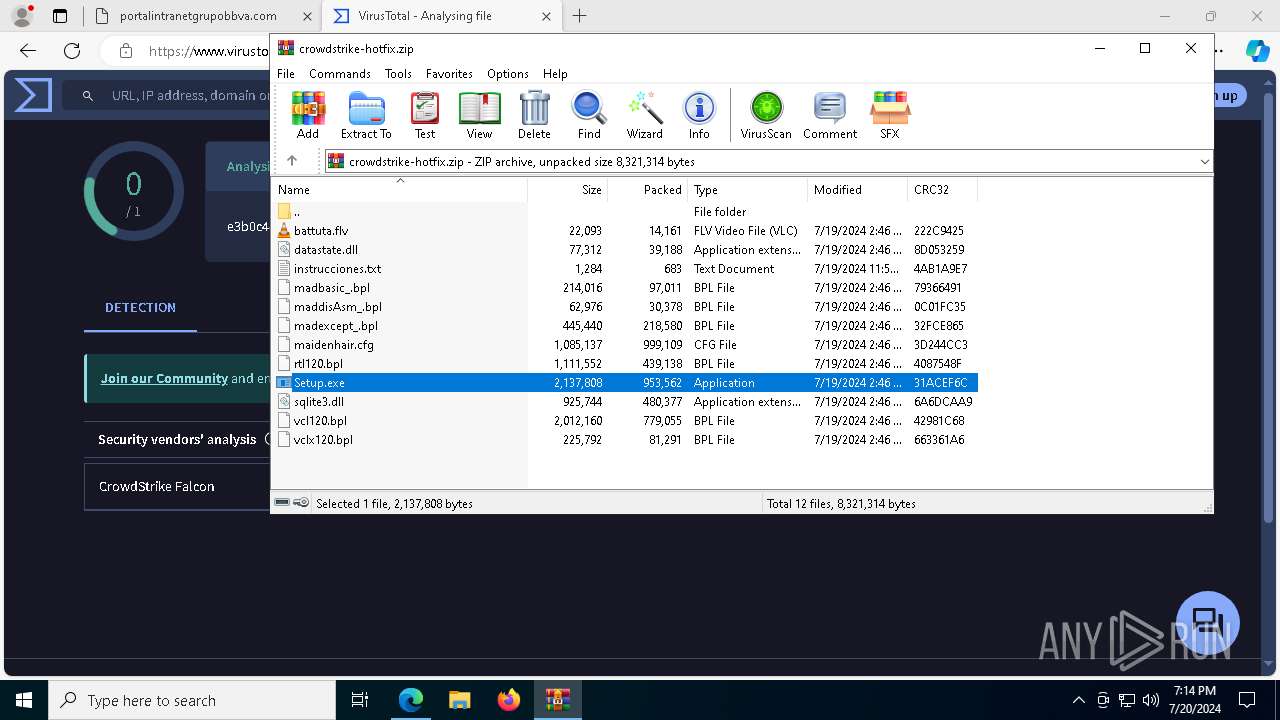Image resolution: width=1280 pixels, height=720 pixels.
Task: Switch to the portalintranetgrupobbva.com browser tab
Action: tap(203, 16)
